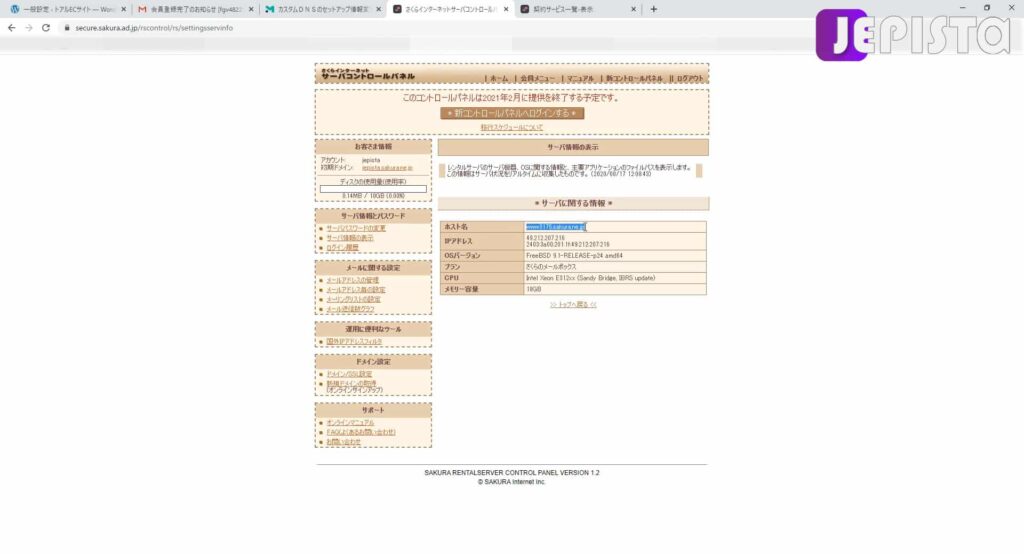Open ドメイン/SSL設定 link
1024x554 pixels.
349,374
